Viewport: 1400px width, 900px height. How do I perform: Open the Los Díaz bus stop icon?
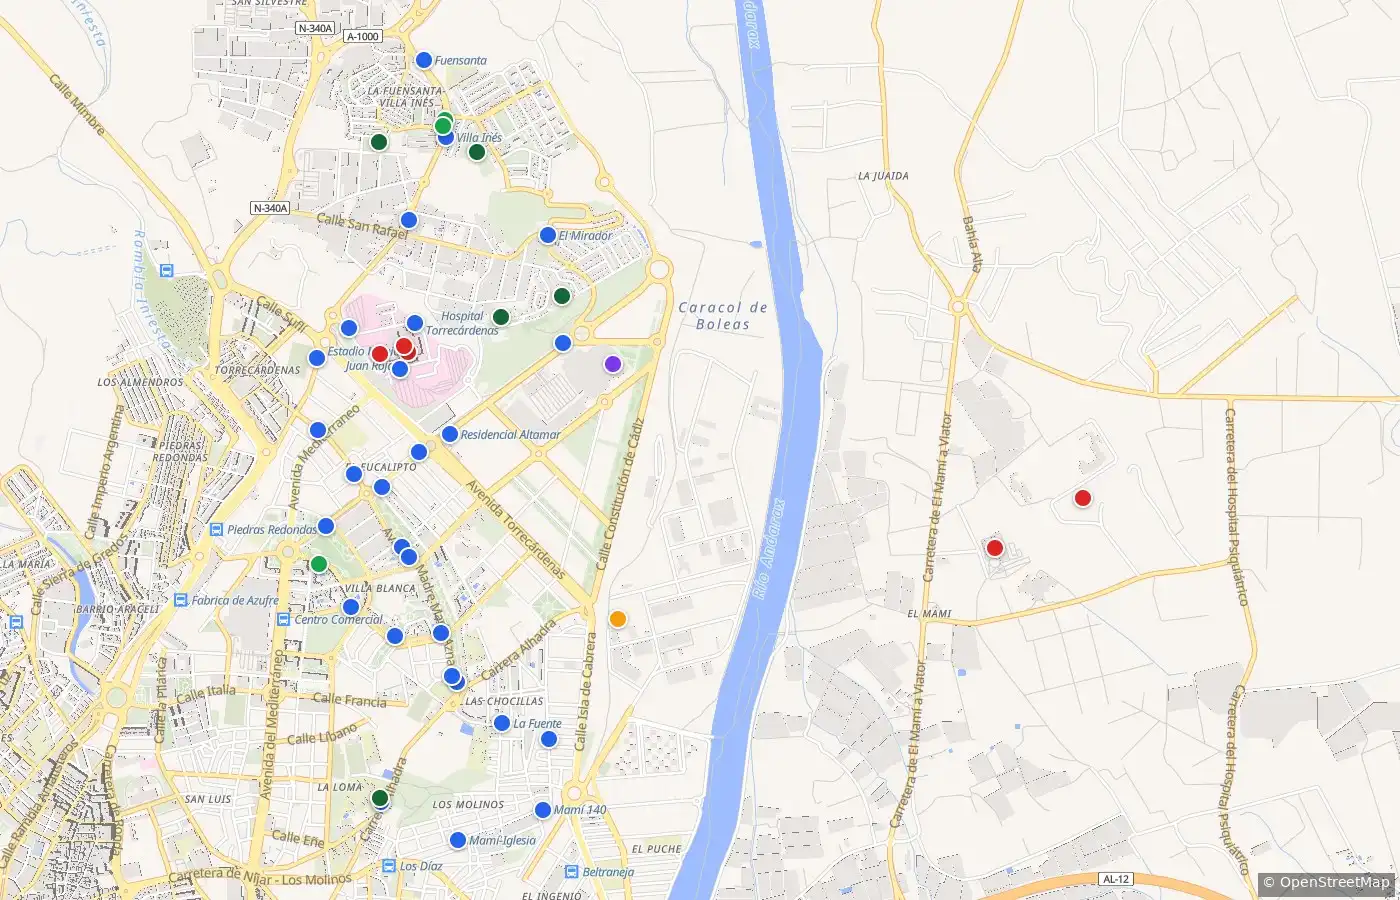(x=389, y=866)
